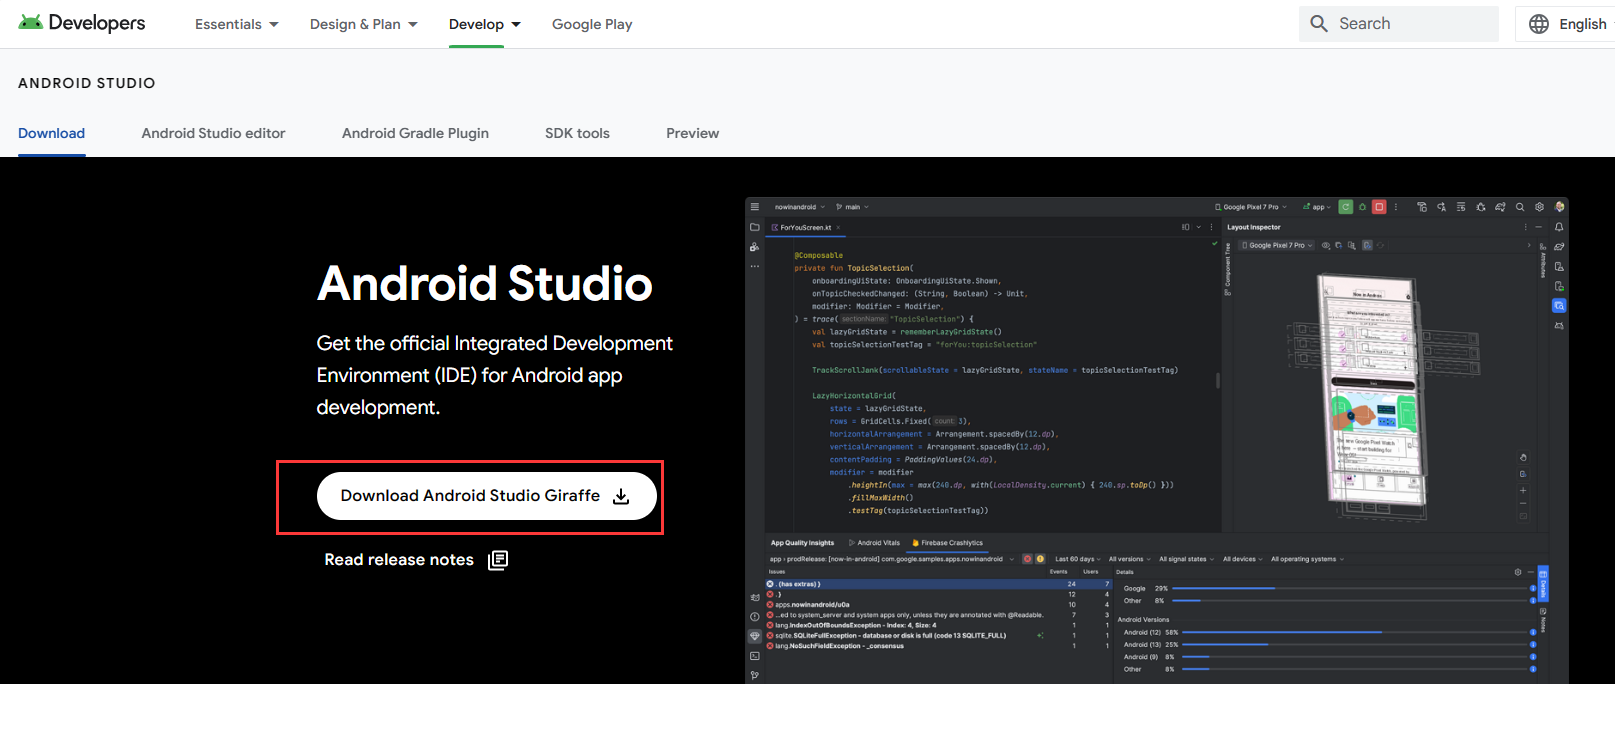1615x751 pixels.
Task: Expand the Develop menu
Action: (x=485, y=24)
